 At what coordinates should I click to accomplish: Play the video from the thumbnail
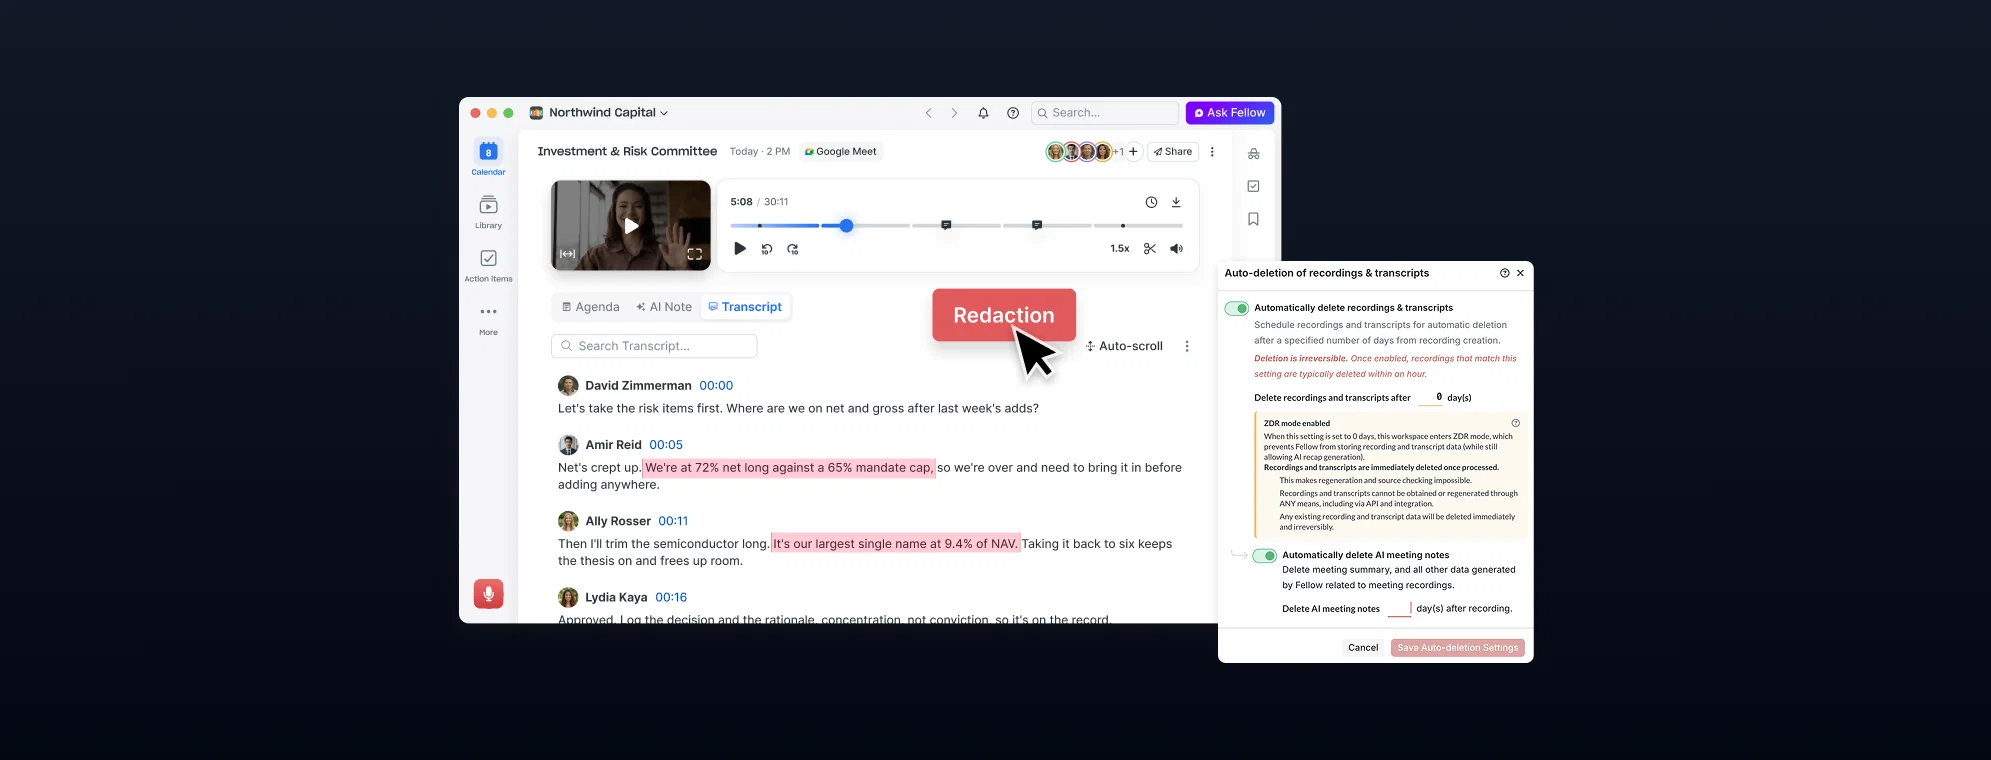click(631, 226)
